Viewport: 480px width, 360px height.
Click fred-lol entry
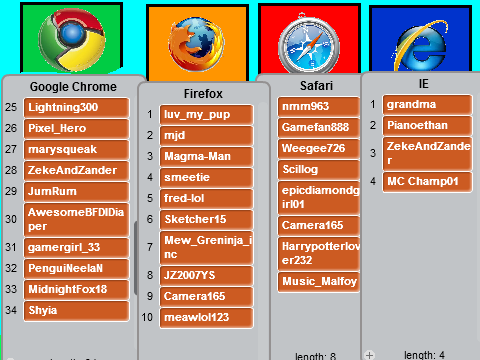tap(207, 199)
